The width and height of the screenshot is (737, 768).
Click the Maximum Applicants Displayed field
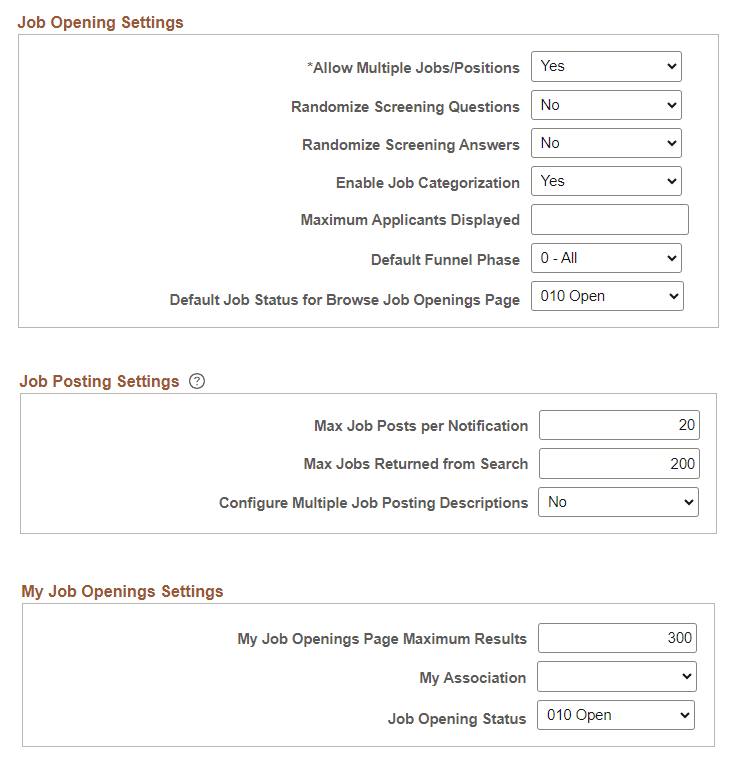pos(610,219)
